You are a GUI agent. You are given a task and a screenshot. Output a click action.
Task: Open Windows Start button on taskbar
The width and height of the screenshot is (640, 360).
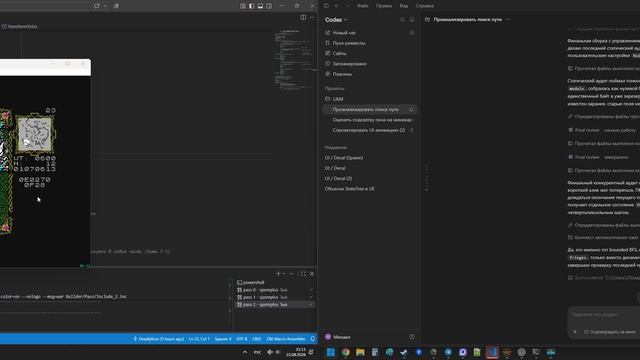click(x=331, y=352)
